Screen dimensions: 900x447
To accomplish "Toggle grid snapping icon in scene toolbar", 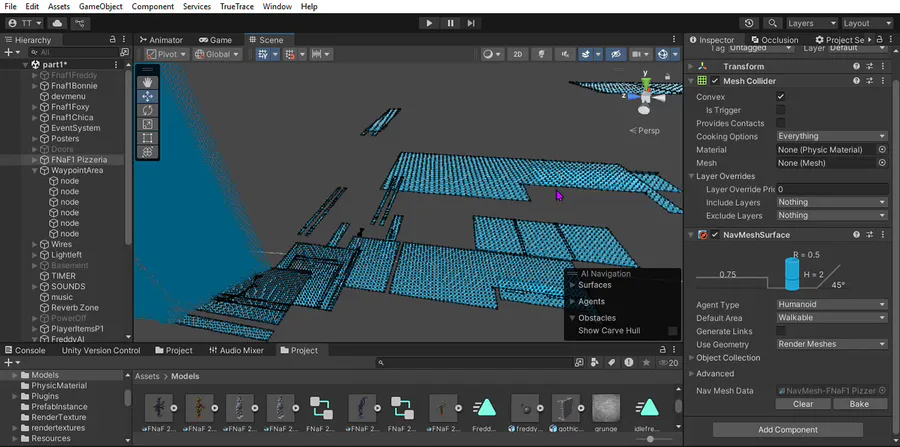I will [x=263, y=54].
